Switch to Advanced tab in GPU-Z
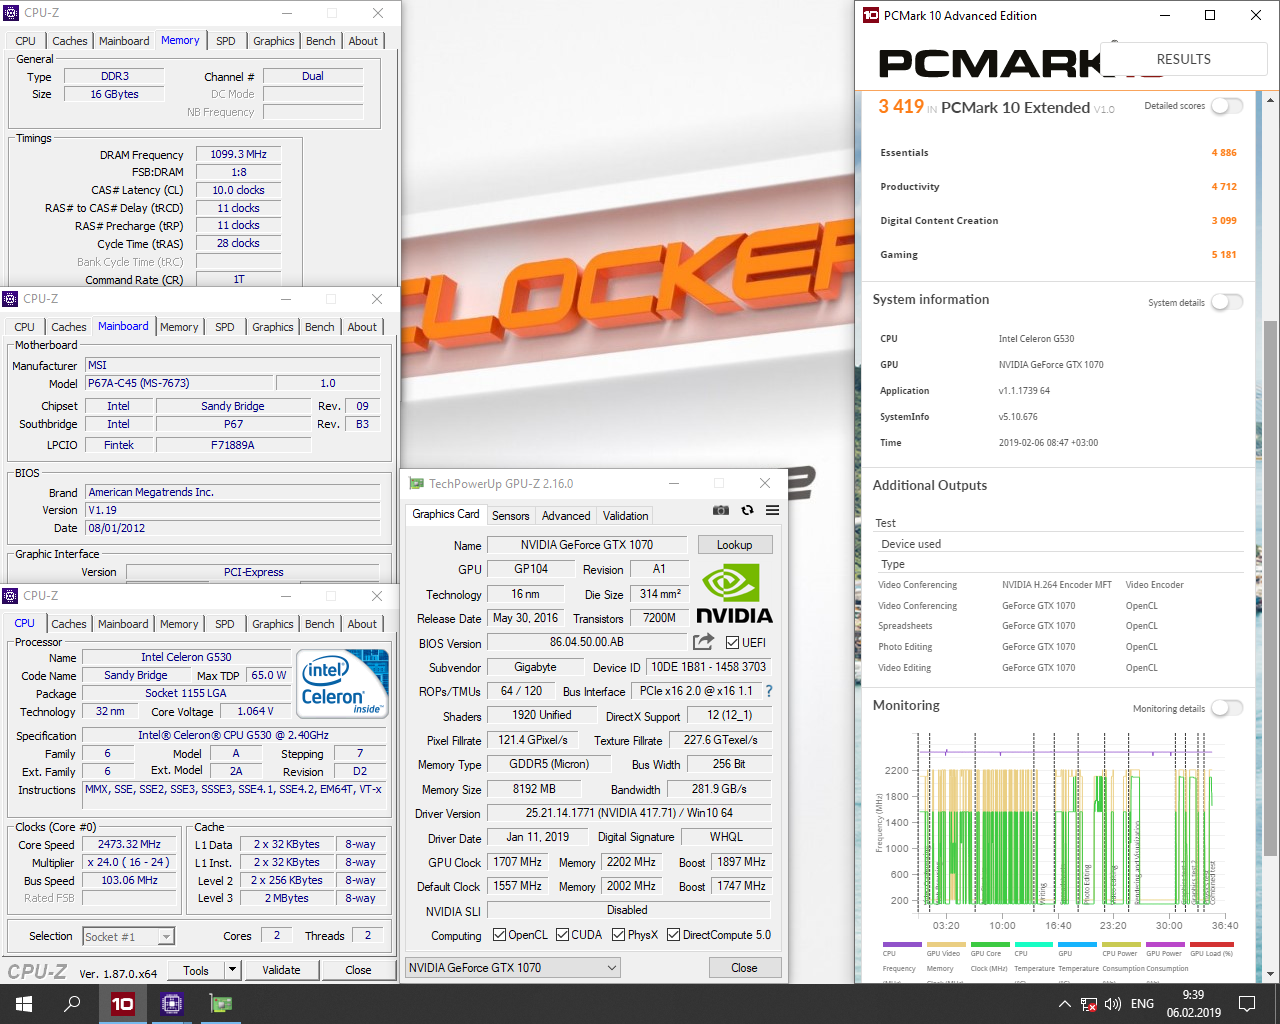 point(566,516)
